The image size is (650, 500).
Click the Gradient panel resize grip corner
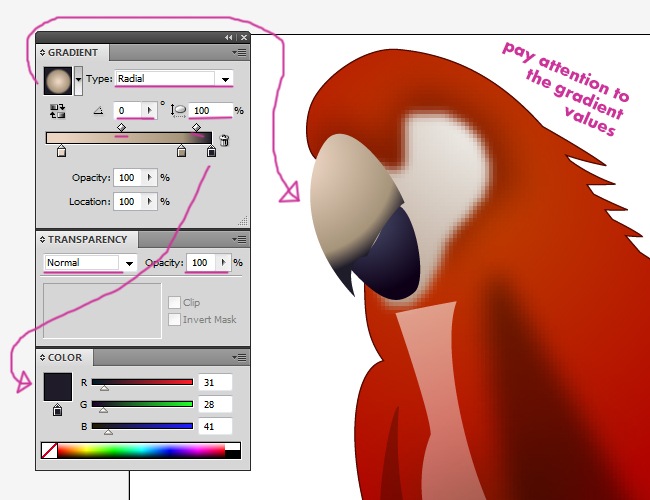243,221
